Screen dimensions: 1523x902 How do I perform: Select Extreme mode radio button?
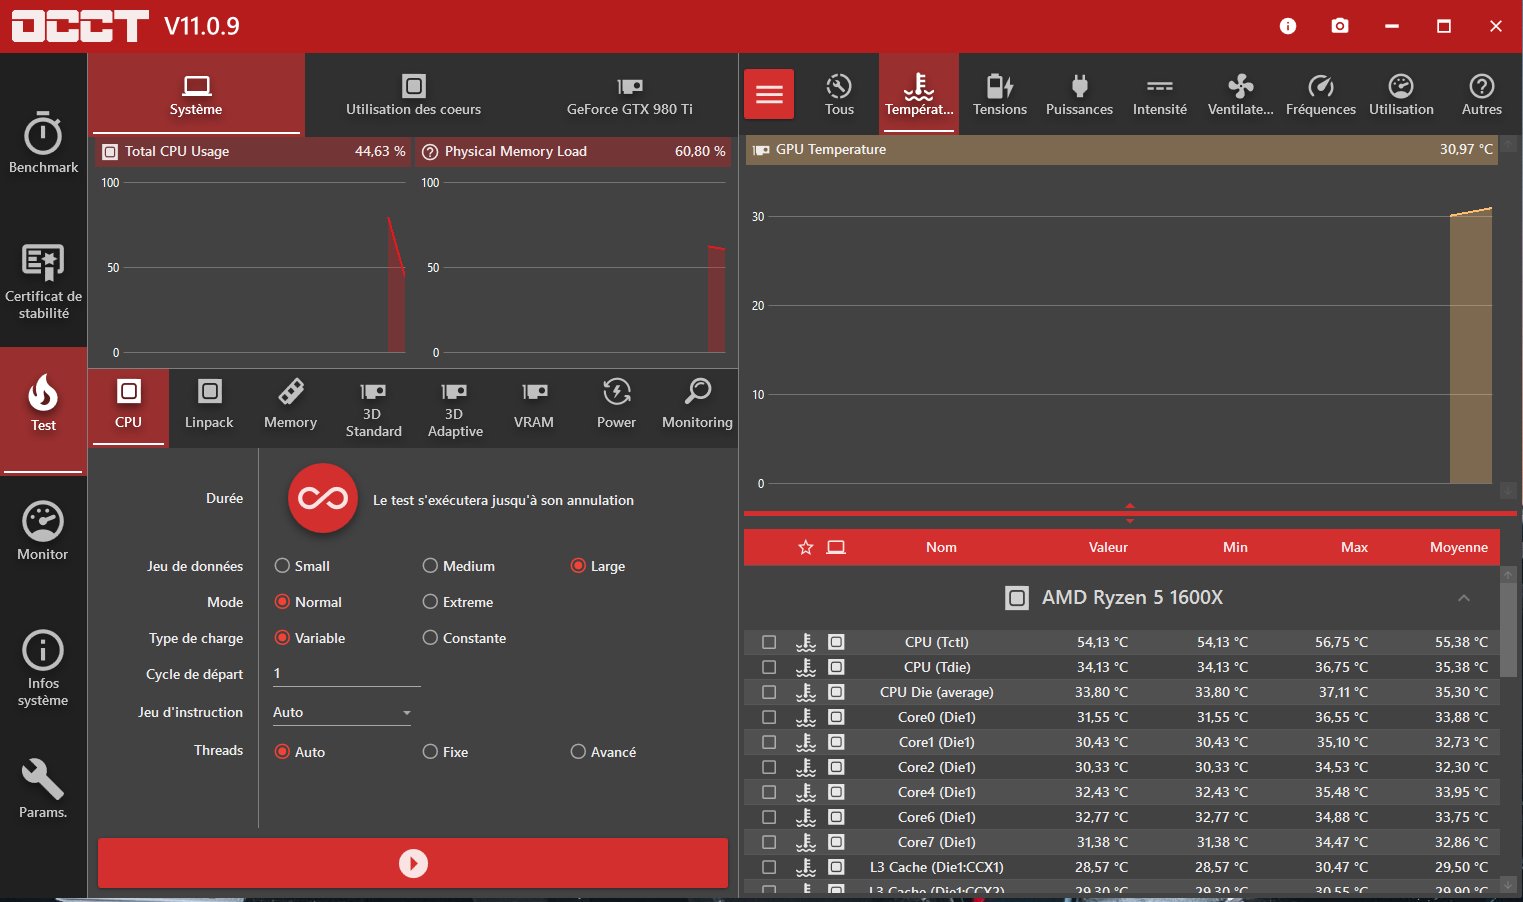430,602
